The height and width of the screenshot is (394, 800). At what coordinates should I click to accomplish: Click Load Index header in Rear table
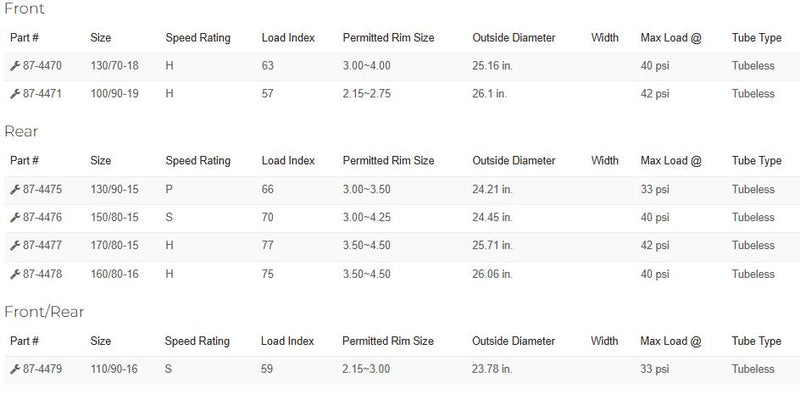pos(288,161)
